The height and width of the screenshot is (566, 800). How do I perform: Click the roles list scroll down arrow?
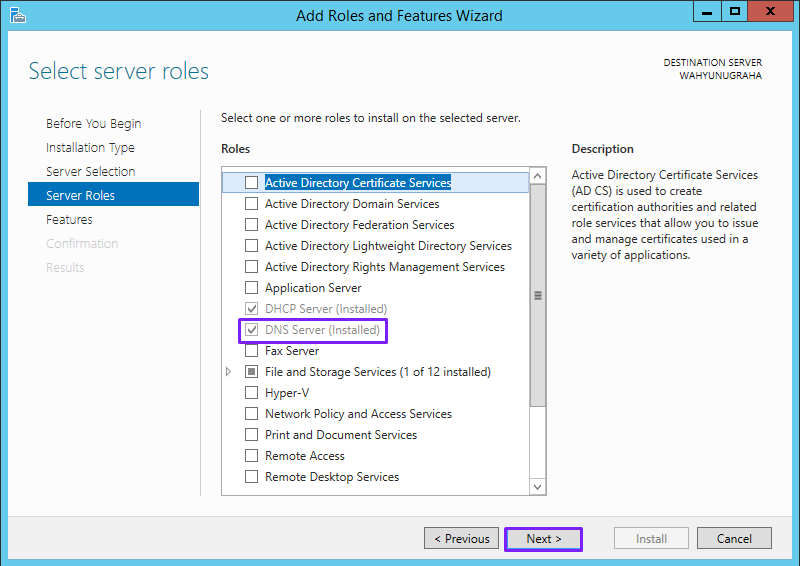537,486
